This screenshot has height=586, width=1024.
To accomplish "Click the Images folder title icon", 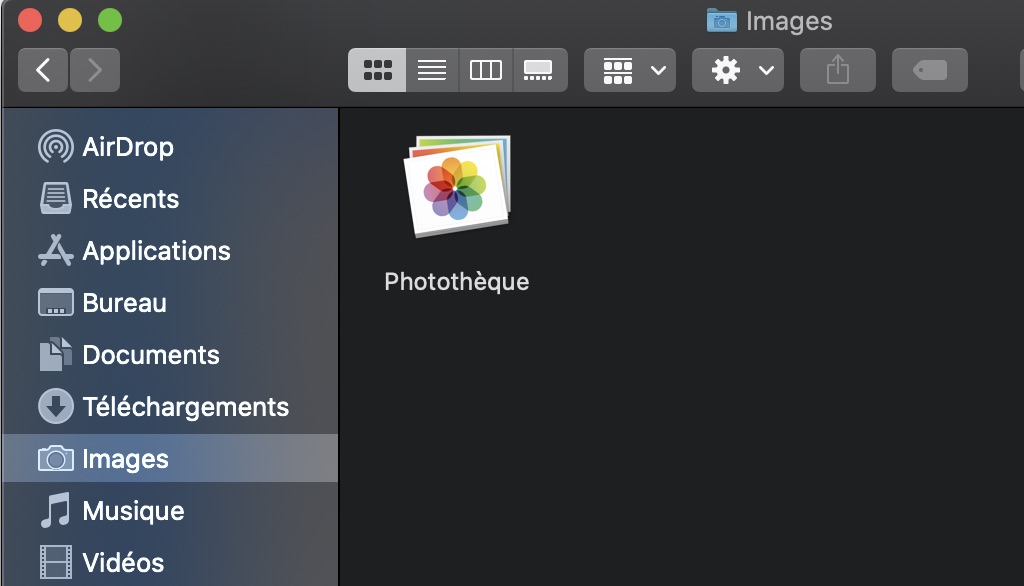I will click(721, 21).
